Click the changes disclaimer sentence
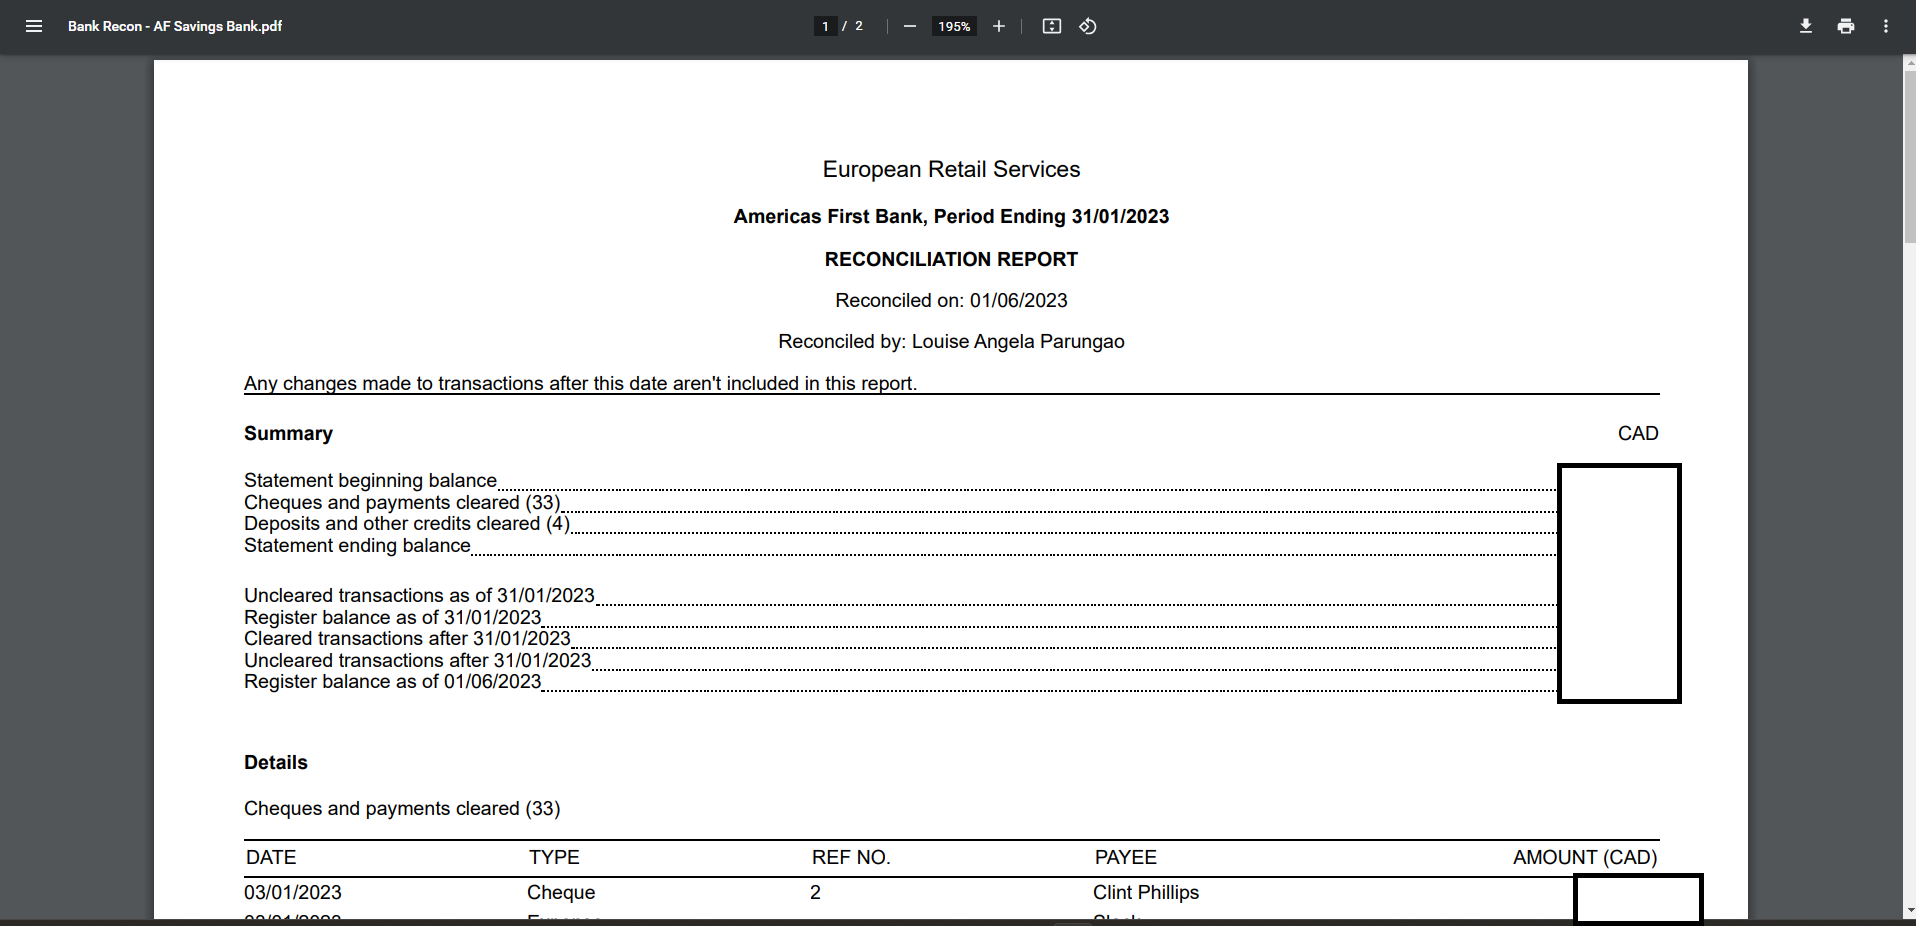The width and height of the screenshot is (1916, 926). (580, 383)
